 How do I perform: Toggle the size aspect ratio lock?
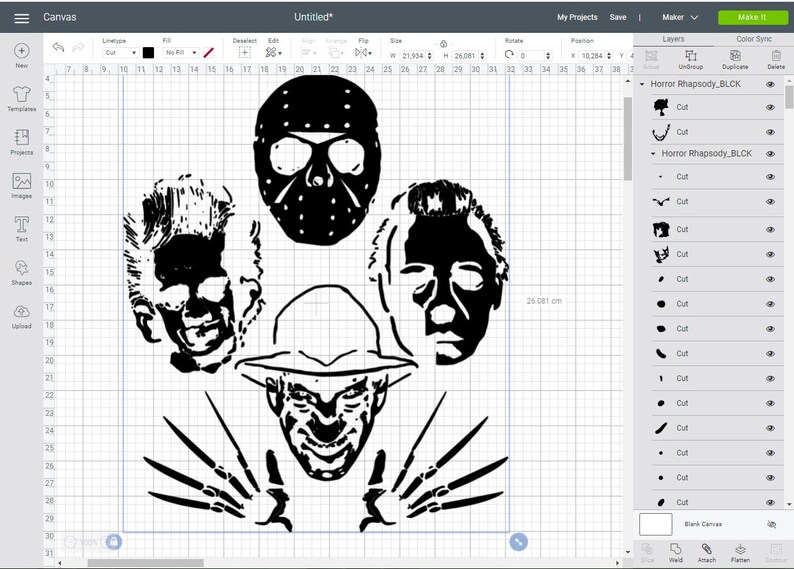444,44
